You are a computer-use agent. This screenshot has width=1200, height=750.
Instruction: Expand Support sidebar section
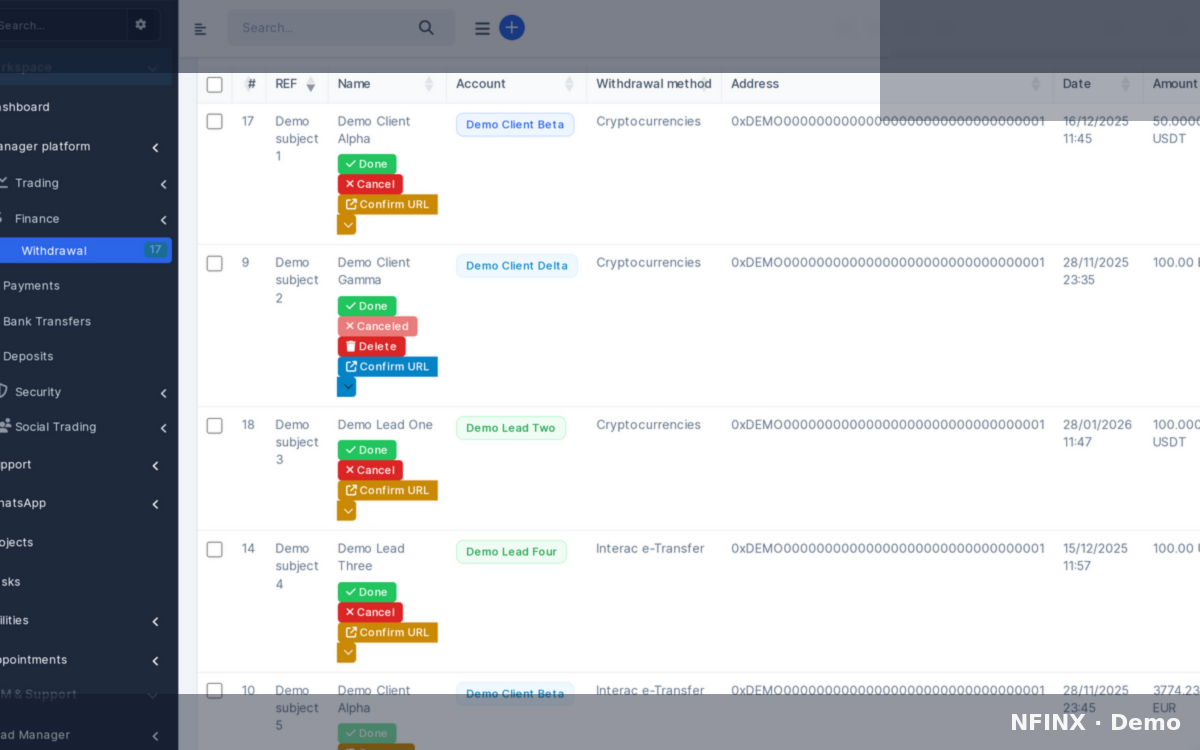click(x=155, y=466)
